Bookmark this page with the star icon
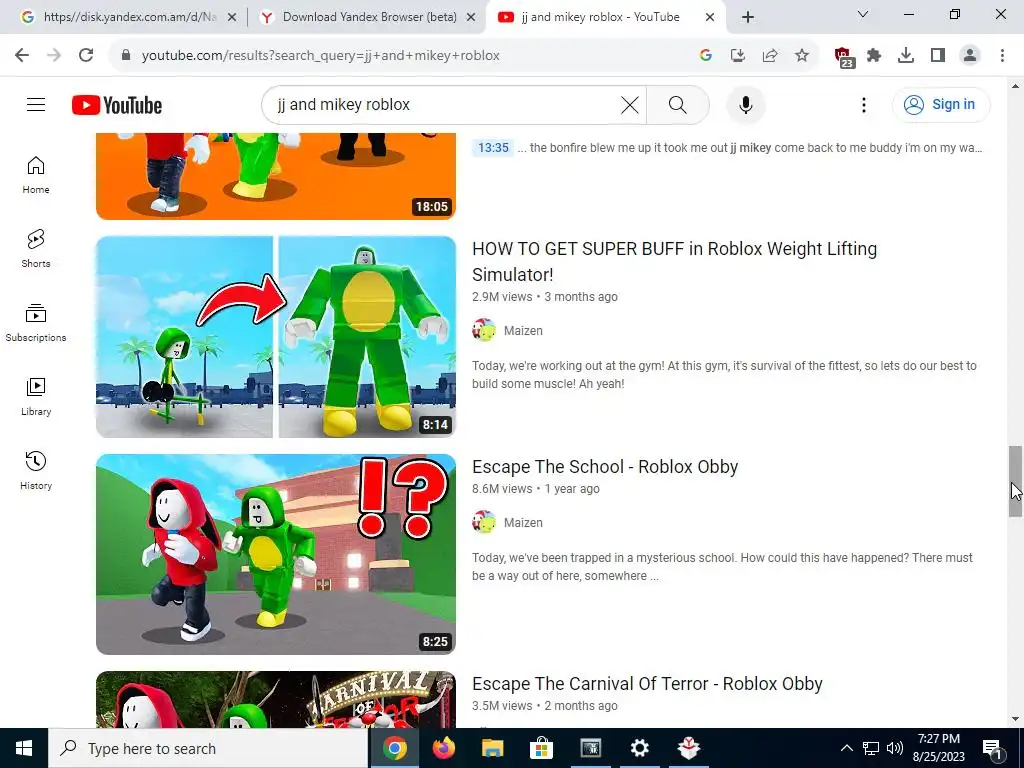The height and width of the screenshot is (768, 1024). tap(802, 56)
